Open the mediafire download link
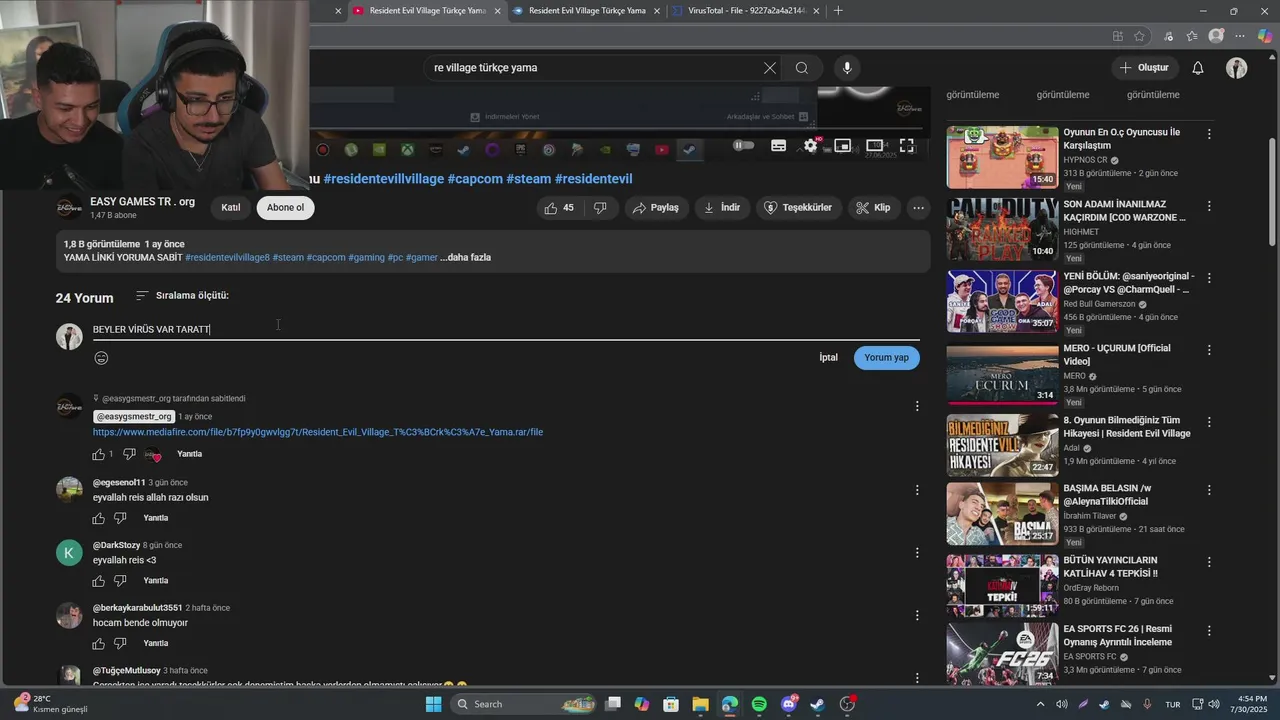Viewport: 1280px width, 720px height. pos(318,432)
